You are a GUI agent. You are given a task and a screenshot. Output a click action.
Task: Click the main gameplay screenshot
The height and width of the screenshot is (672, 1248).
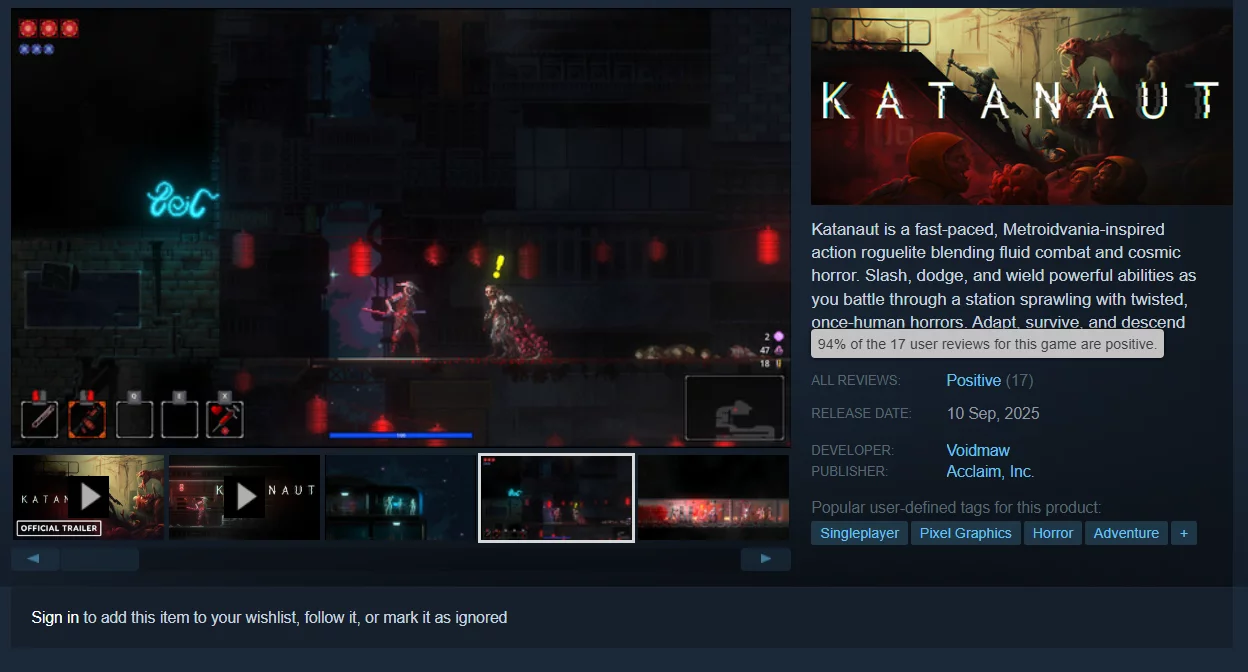pos(400,227)
